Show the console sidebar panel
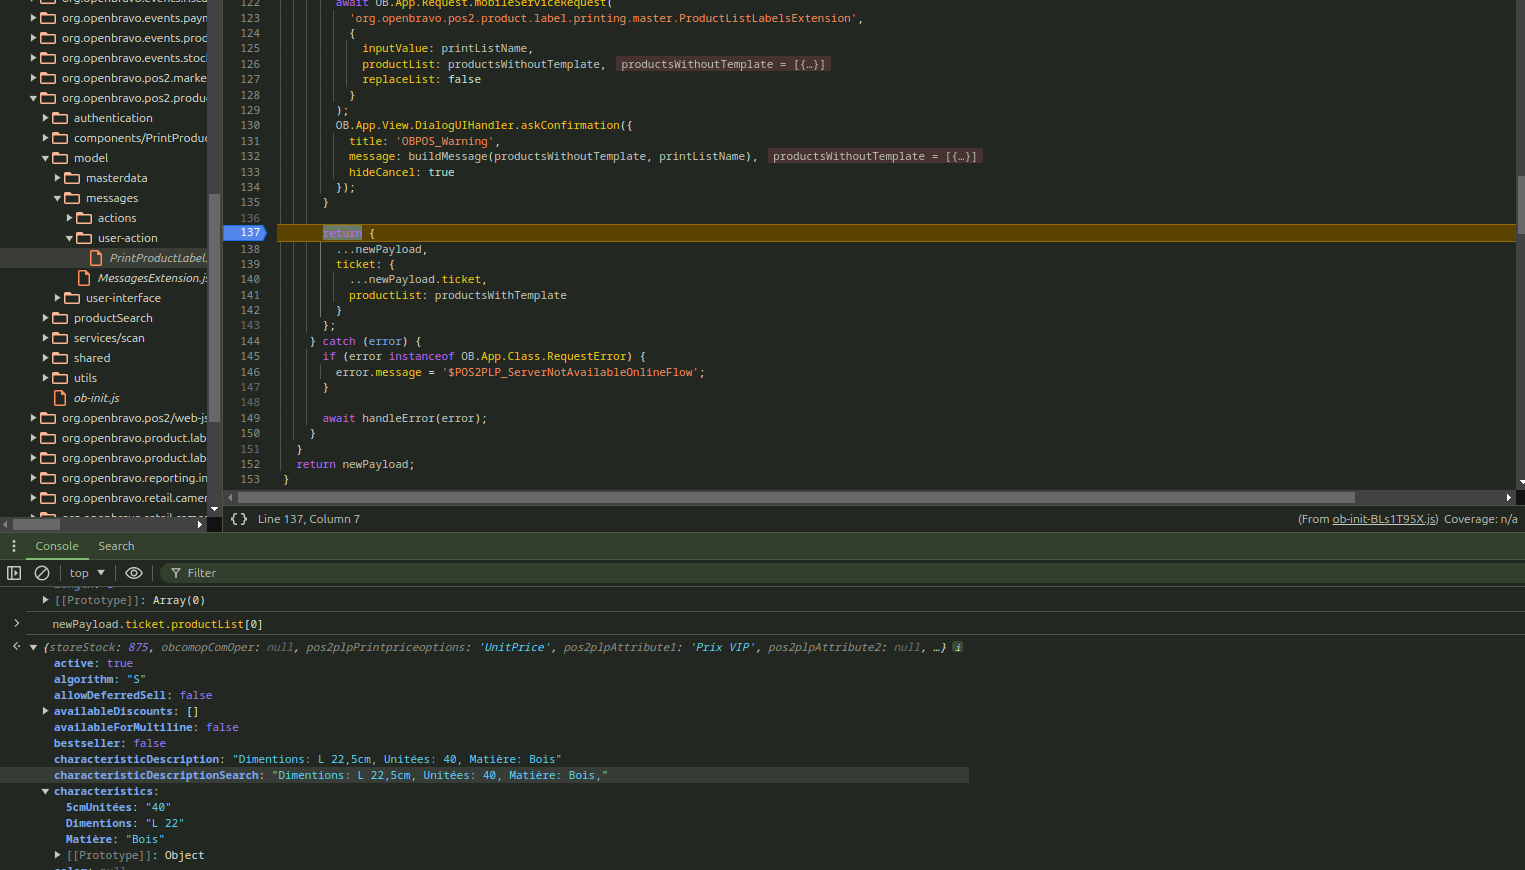 (14, 573)
